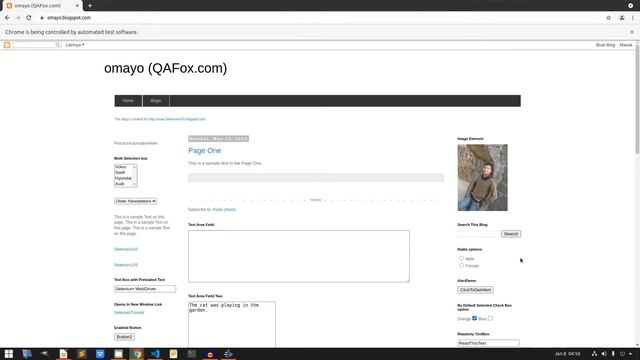Open the file manager window icon in taskbar
This screenshot has height=360, width=640.
pos(118,354)
